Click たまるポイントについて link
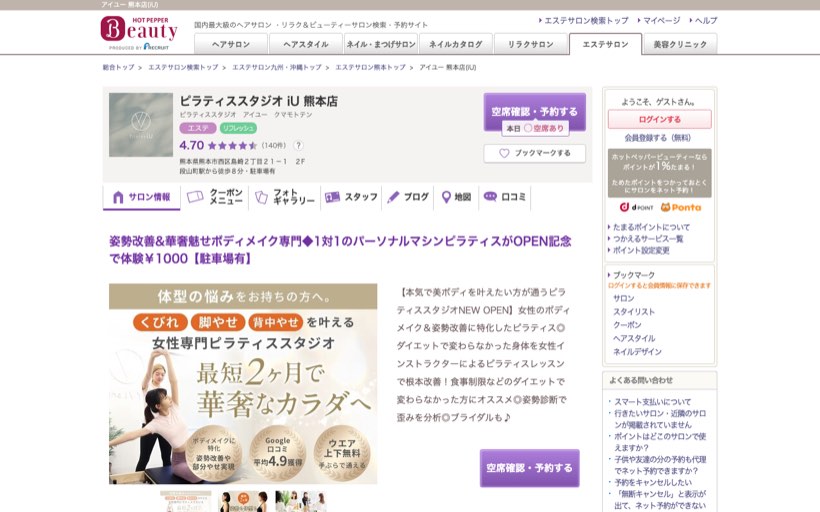 651,227
